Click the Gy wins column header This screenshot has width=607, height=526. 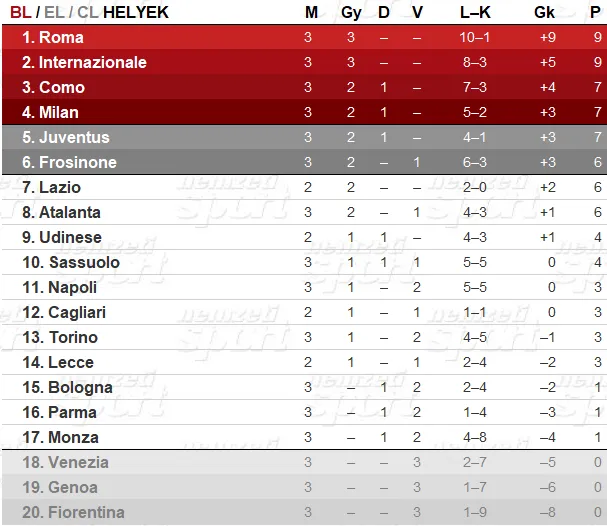[351, 13]
